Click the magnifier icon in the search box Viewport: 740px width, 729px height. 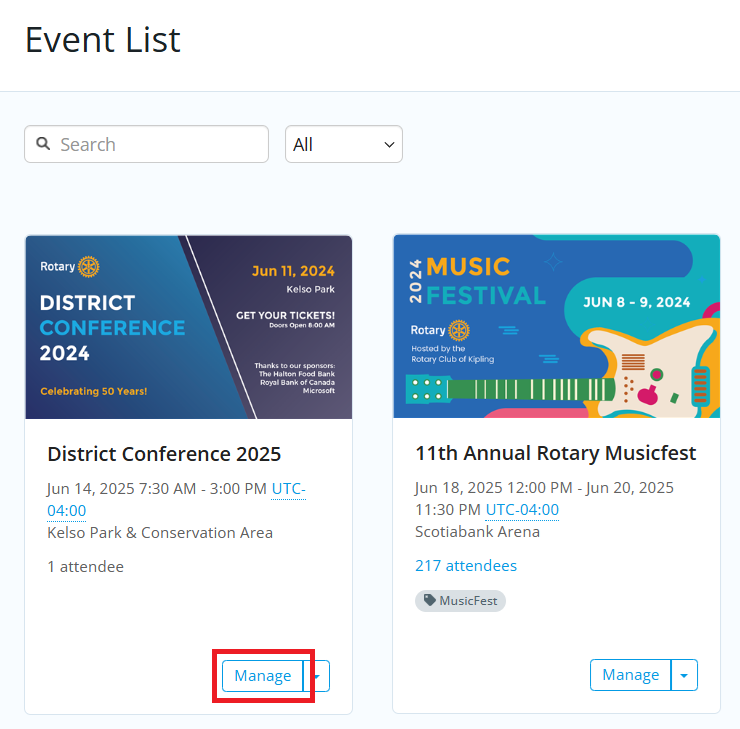tap(43, 143)
